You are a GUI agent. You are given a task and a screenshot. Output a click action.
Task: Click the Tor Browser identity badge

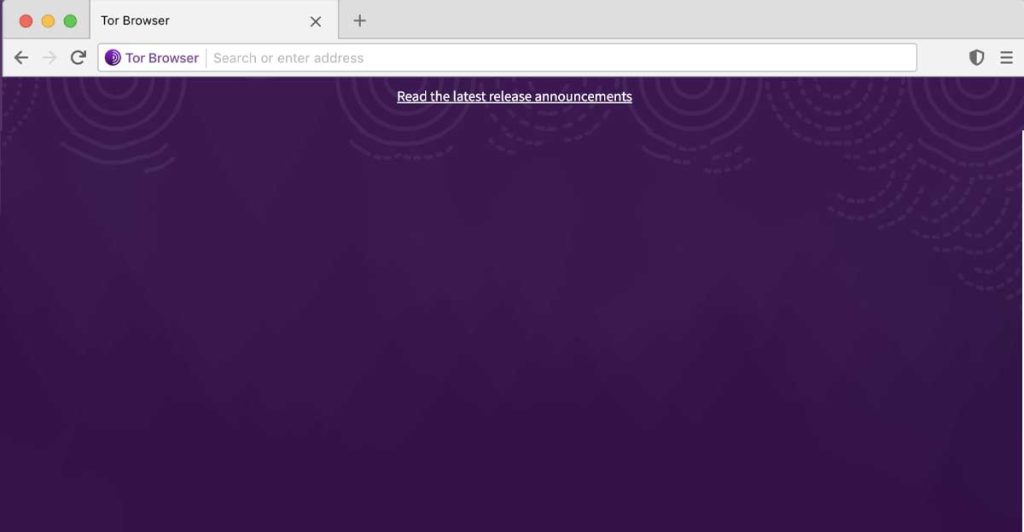click(x=152, y=57)
